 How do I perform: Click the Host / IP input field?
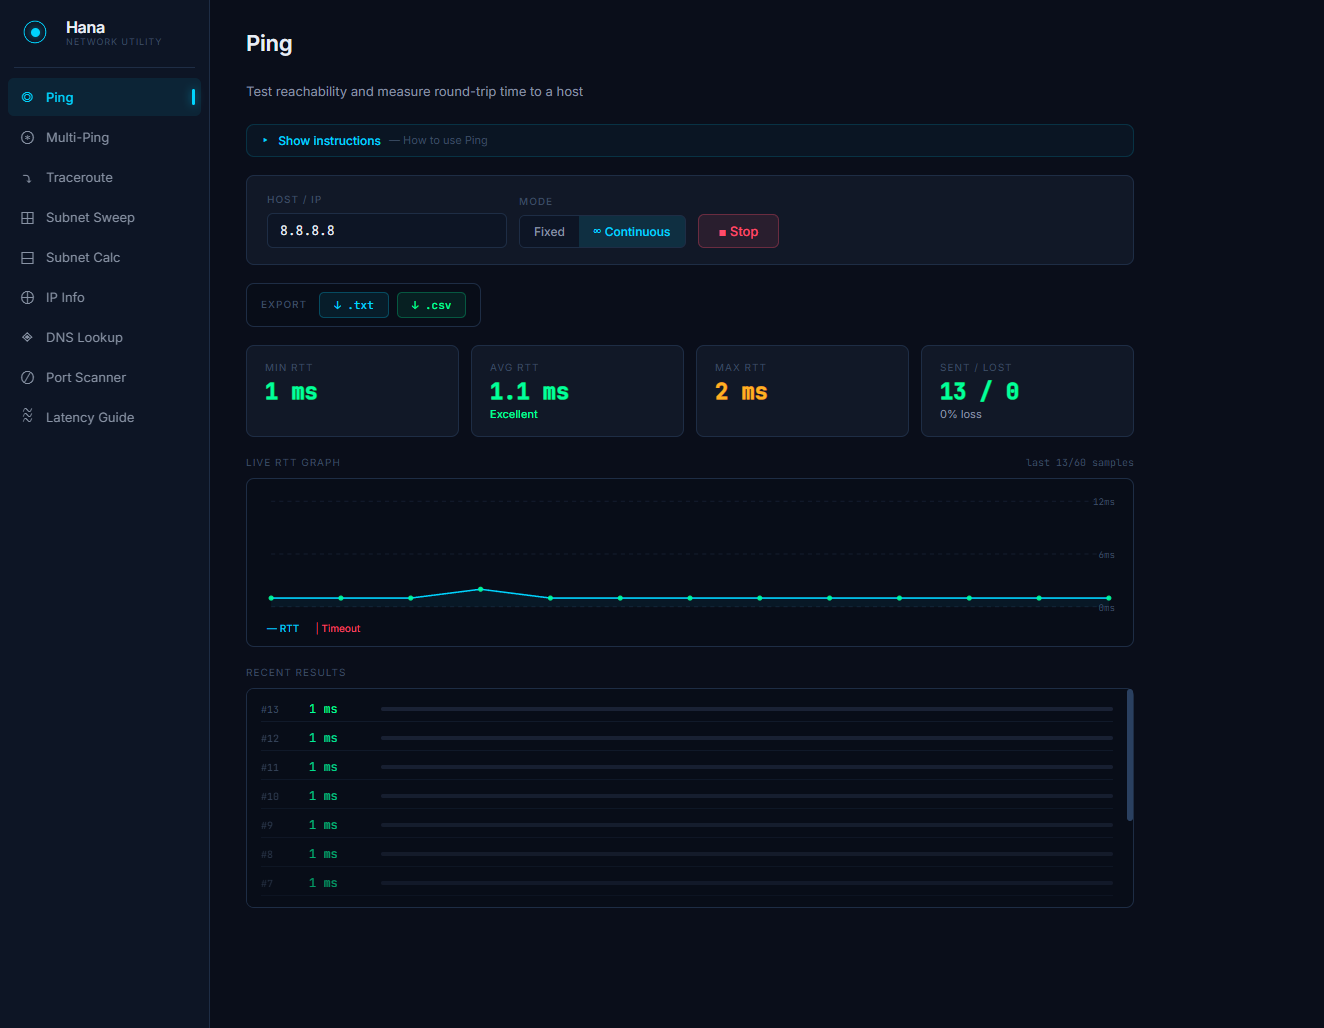tap(387, 230)
